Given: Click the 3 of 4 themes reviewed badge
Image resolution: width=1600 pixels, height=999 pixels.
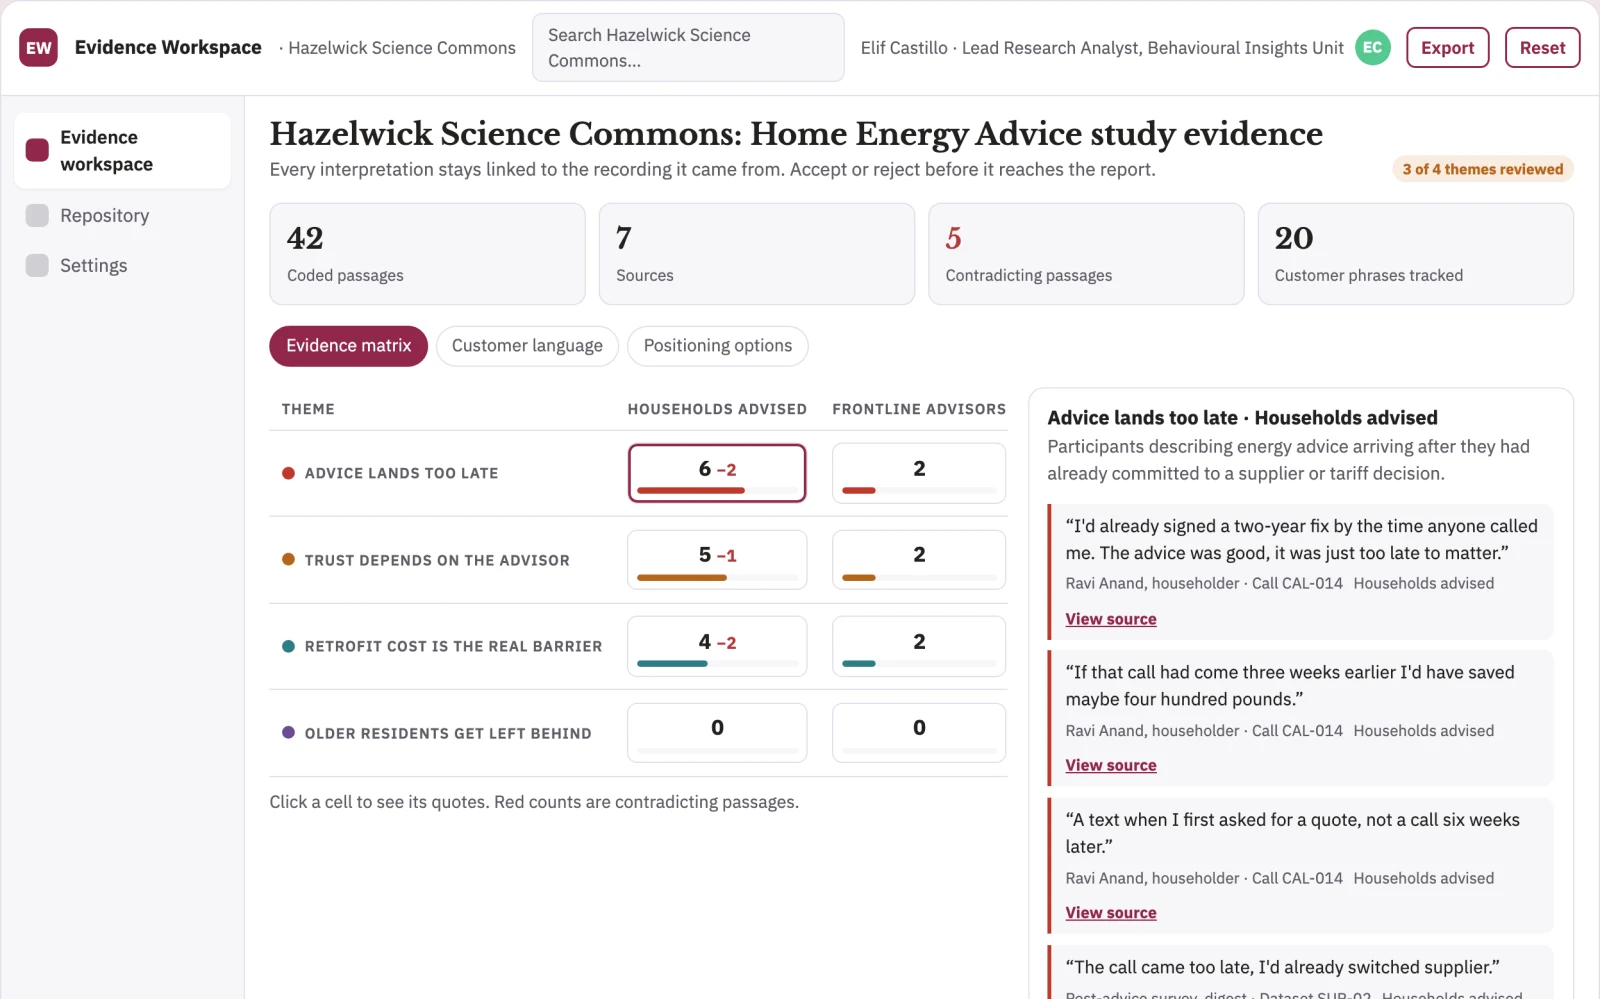Looking at the screenshot, I should 1483,169.
